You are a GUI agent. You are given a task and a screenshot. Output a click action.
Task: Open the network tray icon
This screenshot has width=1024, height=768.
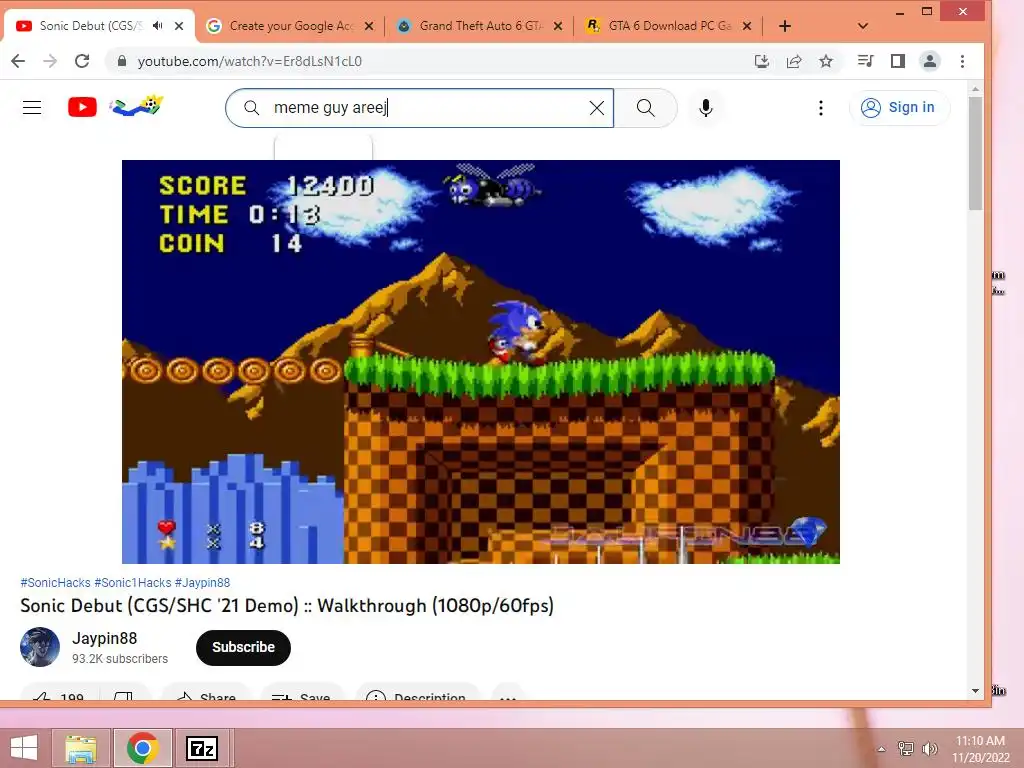coord(906,749)
